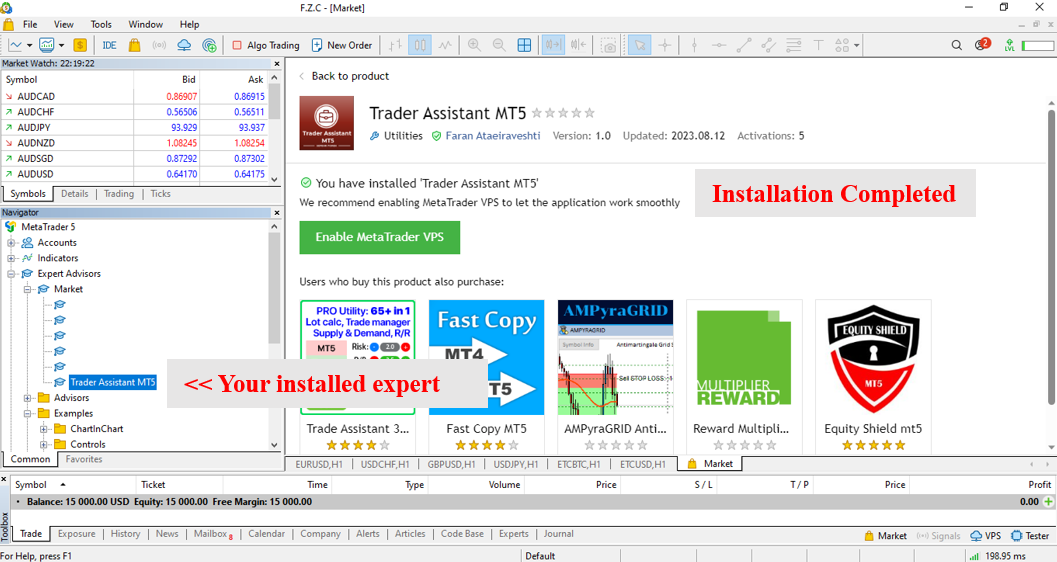Image resolution: width=1057 pixels, height=562 pixels.
Task: Open the Market shopping bag toolbar icon
Action: 134,45
